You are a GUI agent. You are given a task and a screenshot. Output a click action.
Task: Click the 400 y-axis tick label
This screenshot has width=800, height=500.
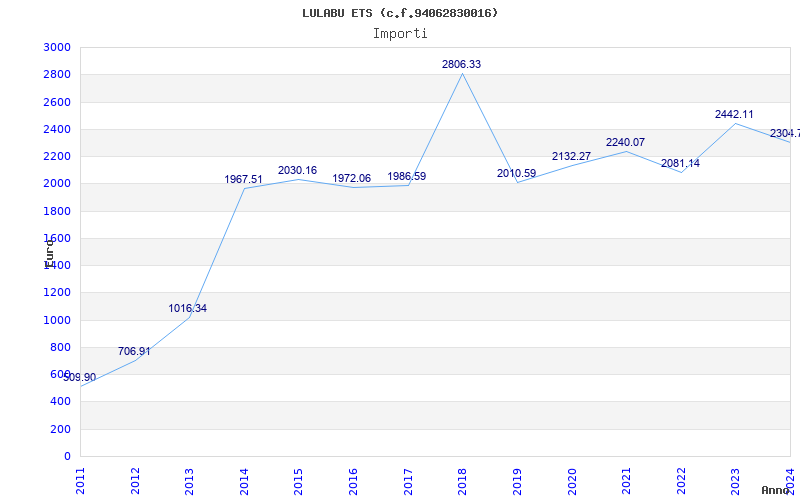61,402
